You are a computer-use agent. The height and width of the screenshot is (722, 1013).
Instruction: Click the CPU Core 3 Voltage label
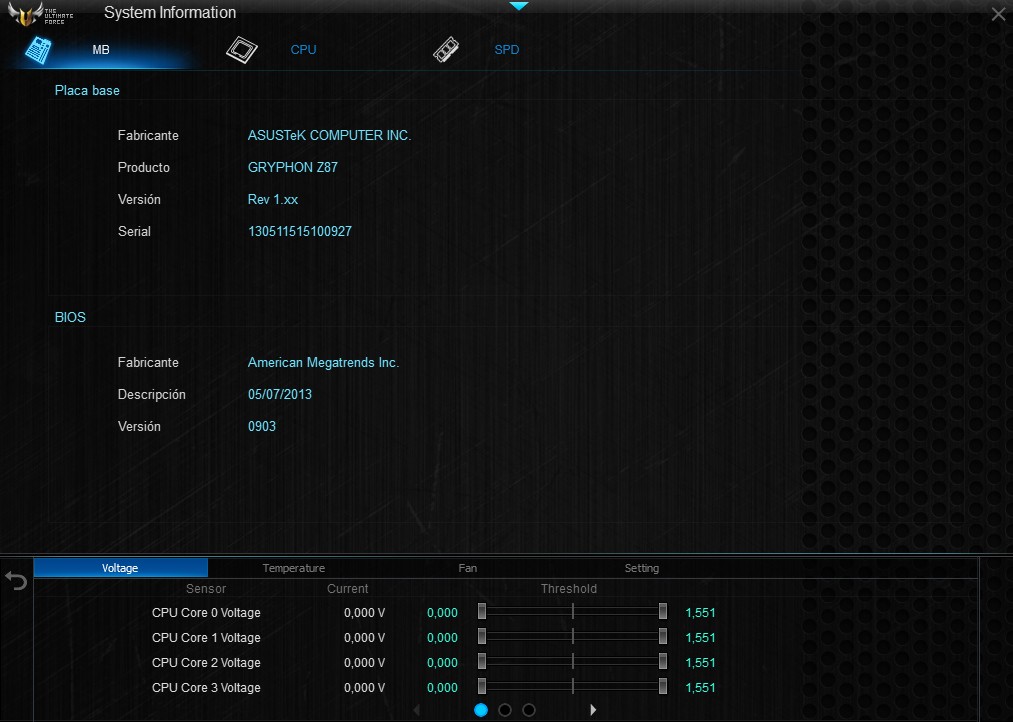206,688
